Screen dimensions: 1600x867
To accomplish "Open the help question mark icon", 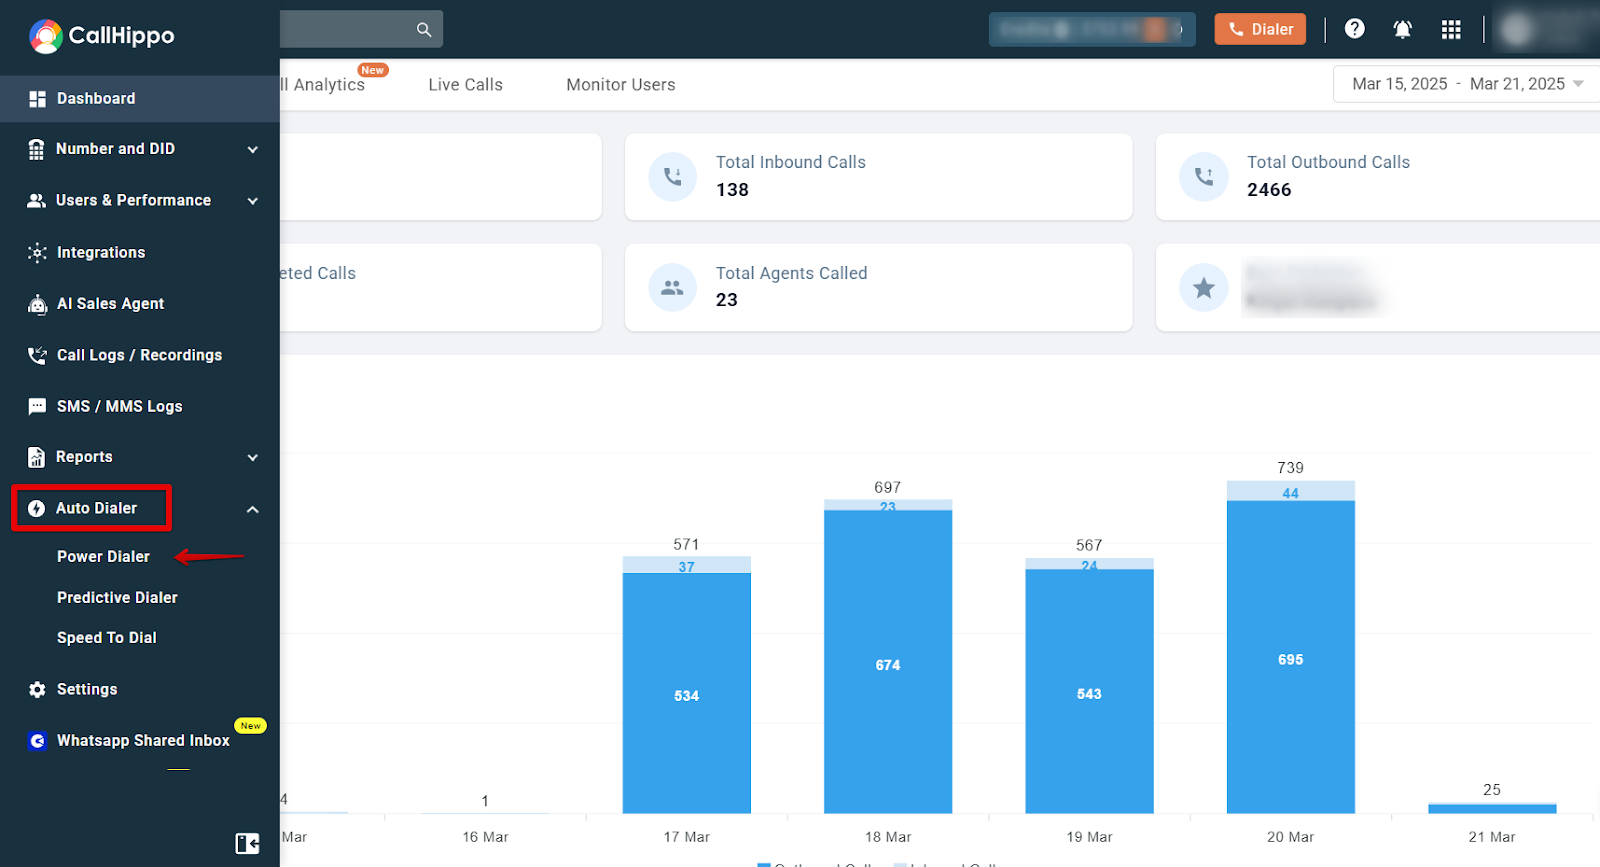I will pos(1354,29).
